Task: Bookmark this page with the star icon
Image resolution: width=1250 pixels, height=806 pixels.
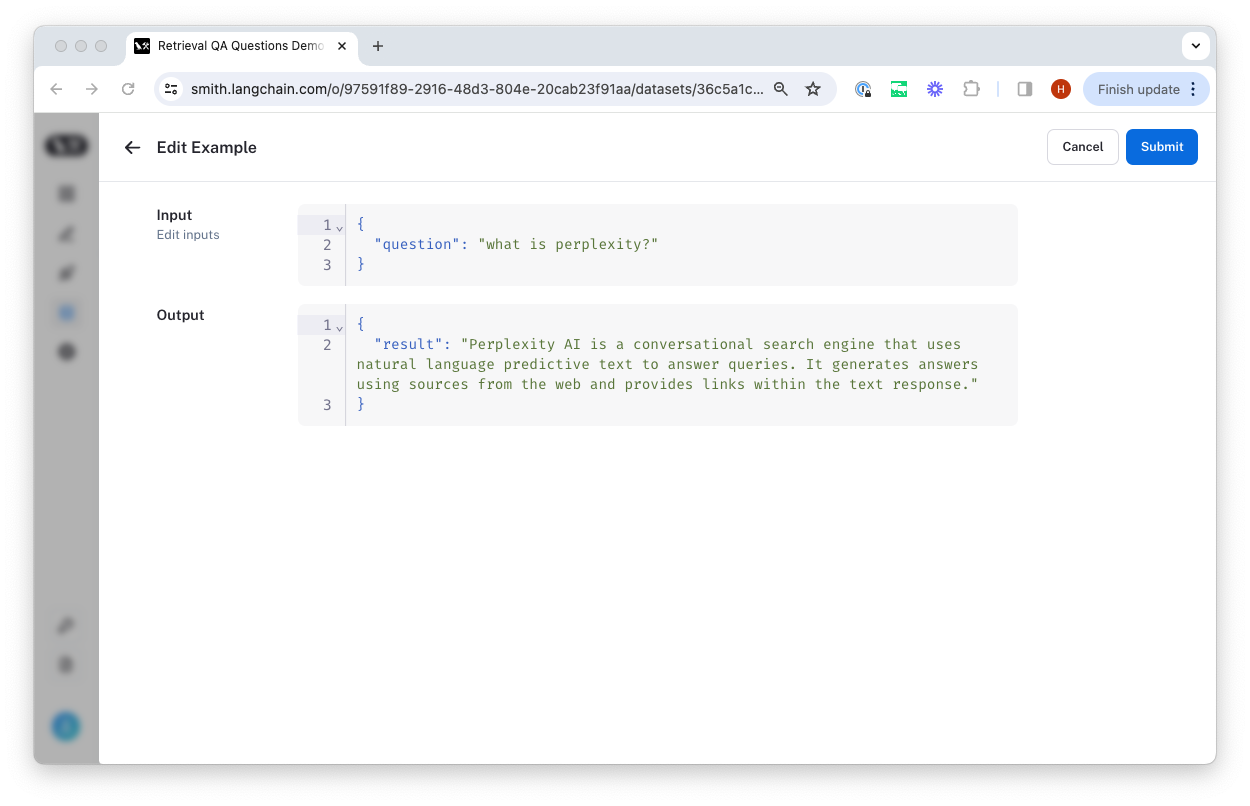Action: tap(813, 89)
